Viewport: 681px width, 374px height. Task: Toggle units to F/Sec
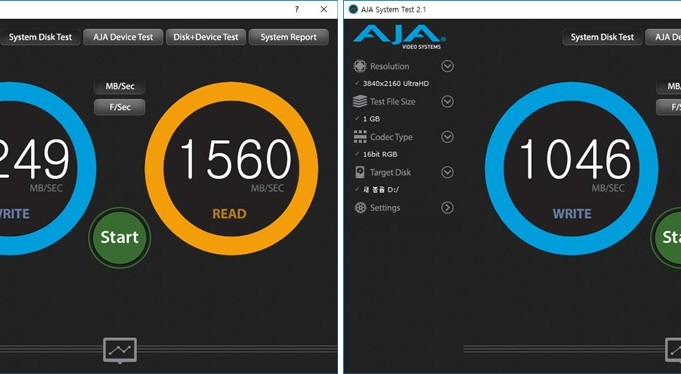[x=120, y=107]
